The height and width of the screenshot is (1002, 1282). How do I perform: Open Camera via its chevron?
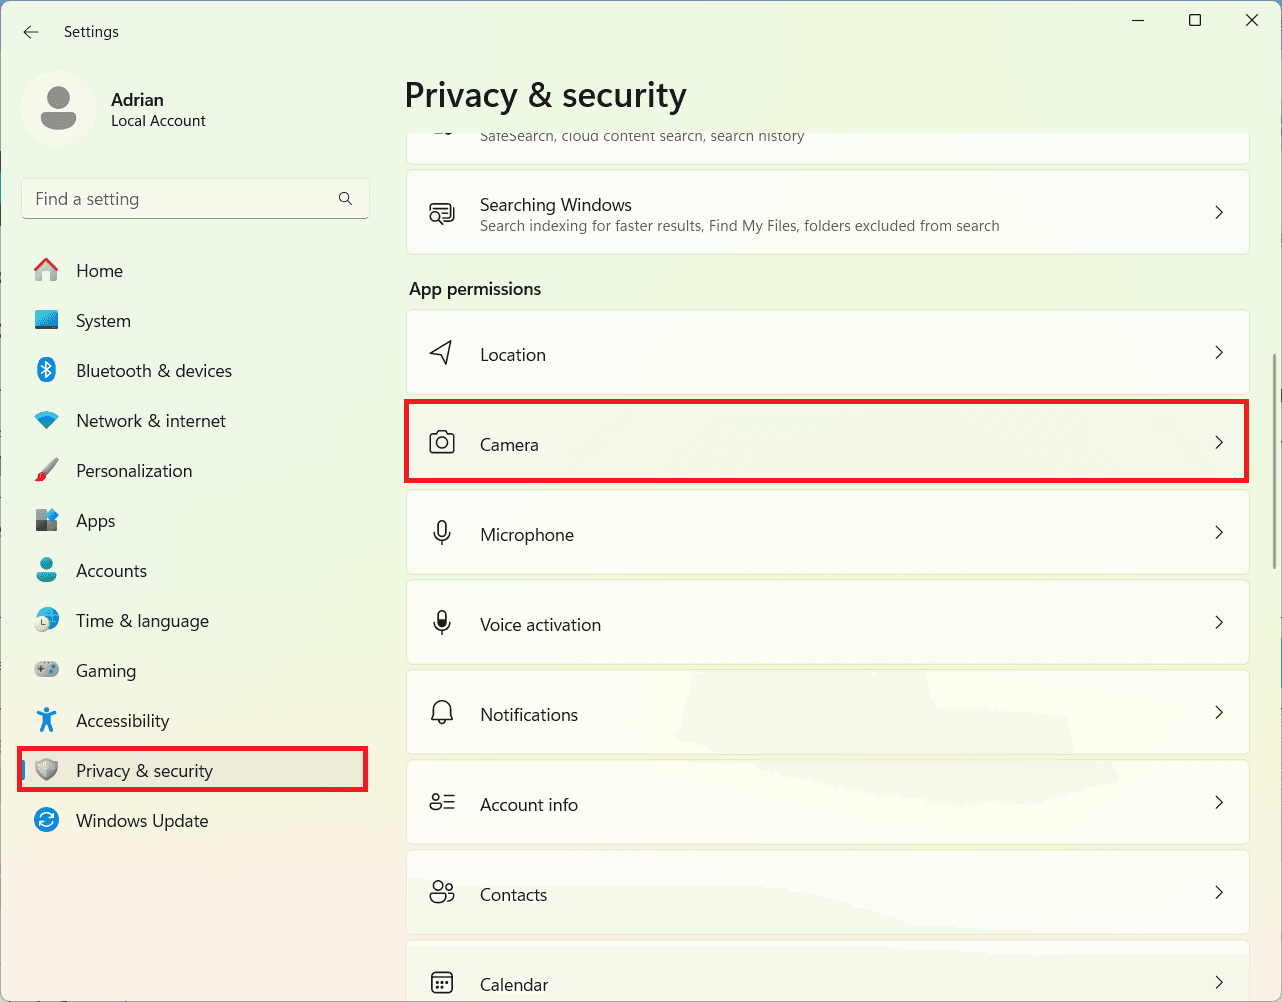coord(1219,442)
